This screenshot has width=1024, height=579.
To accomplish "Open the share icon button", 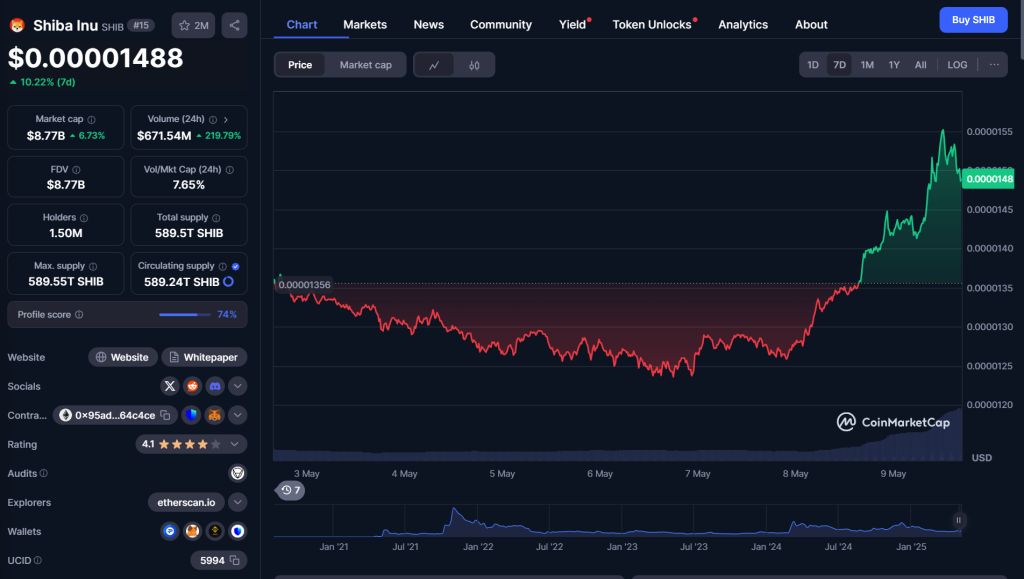I will 234,25.
